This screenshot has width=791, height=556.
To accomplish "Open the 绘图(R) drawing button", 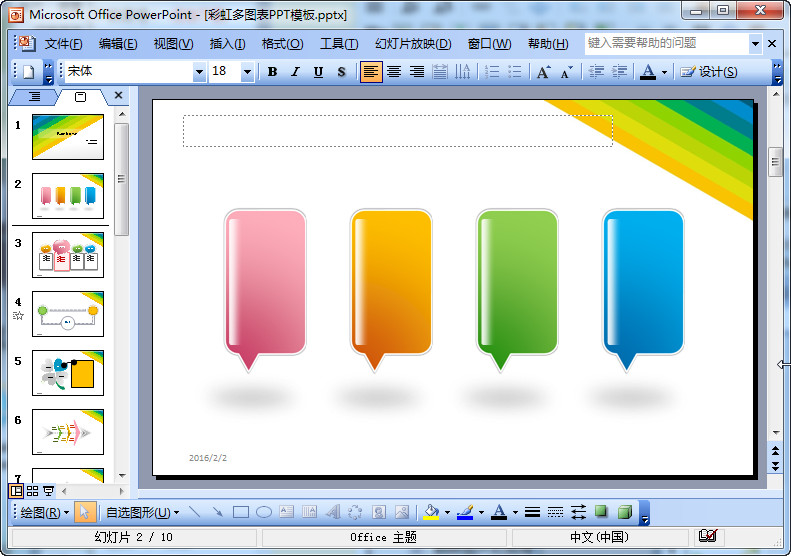I will (x=45, y=512).
